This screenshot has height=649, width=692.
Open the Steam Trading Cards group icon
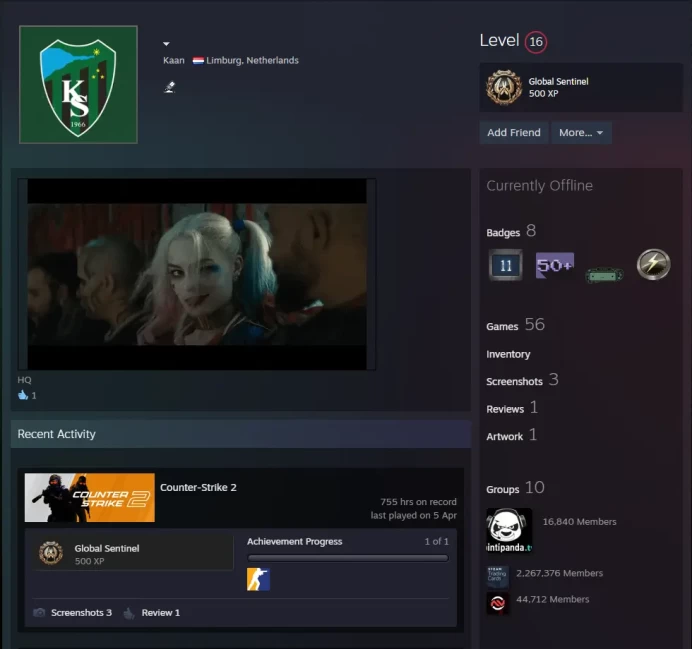click(x=497, y=577)
